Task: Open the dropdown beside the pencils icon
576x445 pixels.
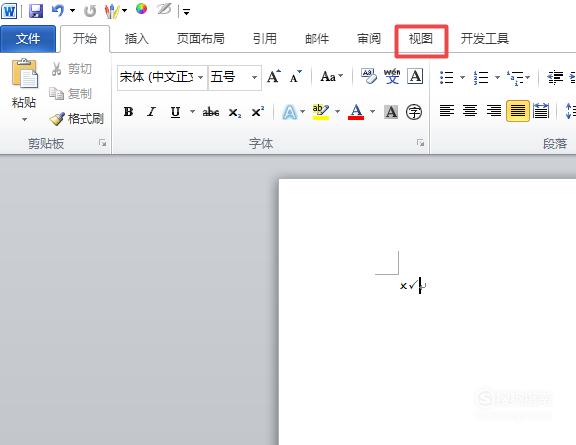Action: 125,11
